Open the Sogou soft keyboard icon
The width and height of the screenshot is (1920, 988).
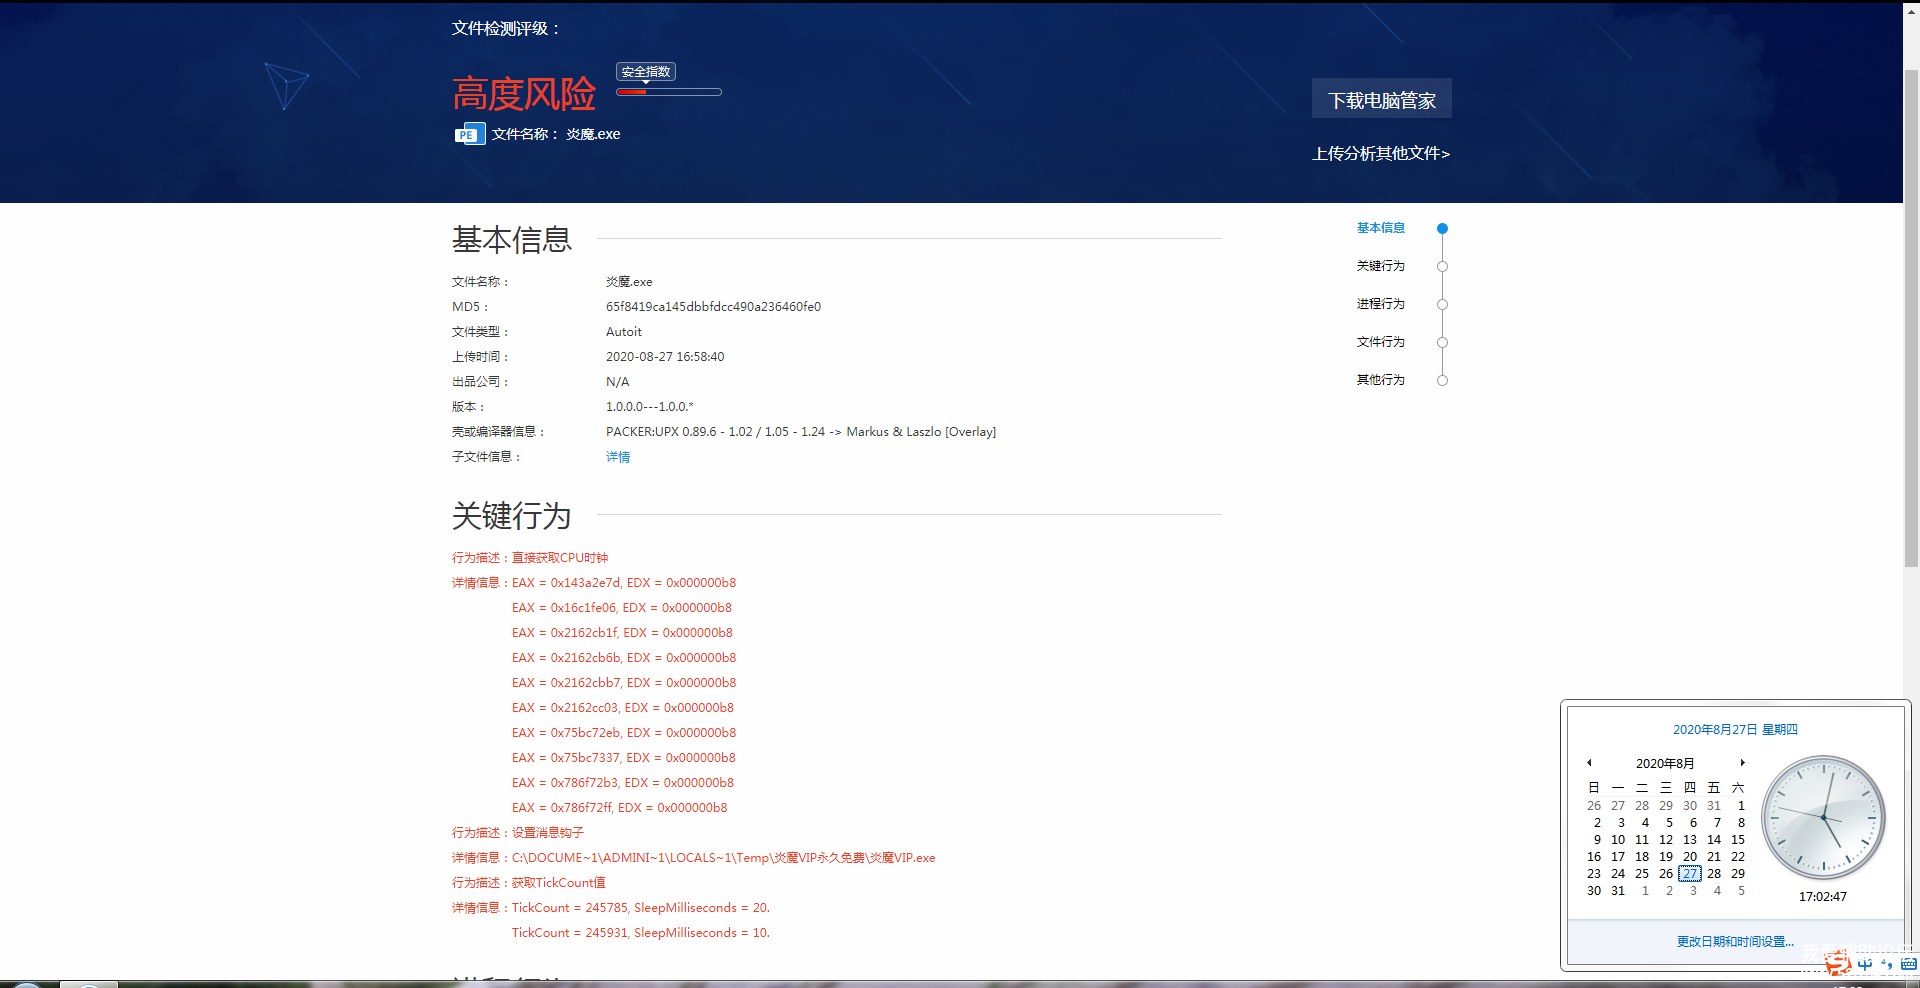click(x=1908, y=965)
